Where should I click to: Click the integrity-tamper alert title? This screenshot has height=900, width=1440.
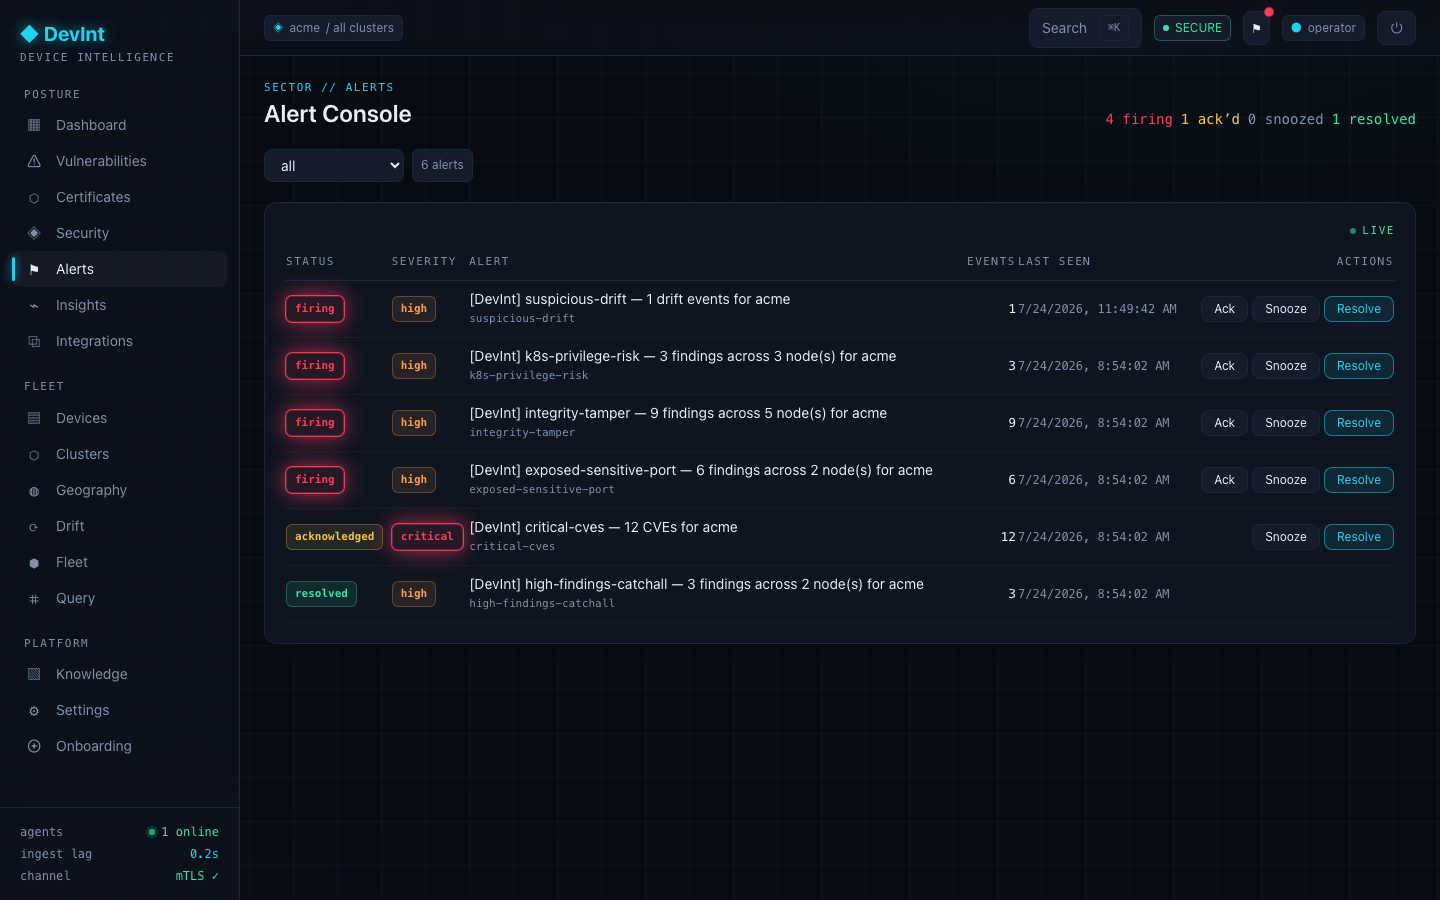pyautogui.click(x=678, y=413)
